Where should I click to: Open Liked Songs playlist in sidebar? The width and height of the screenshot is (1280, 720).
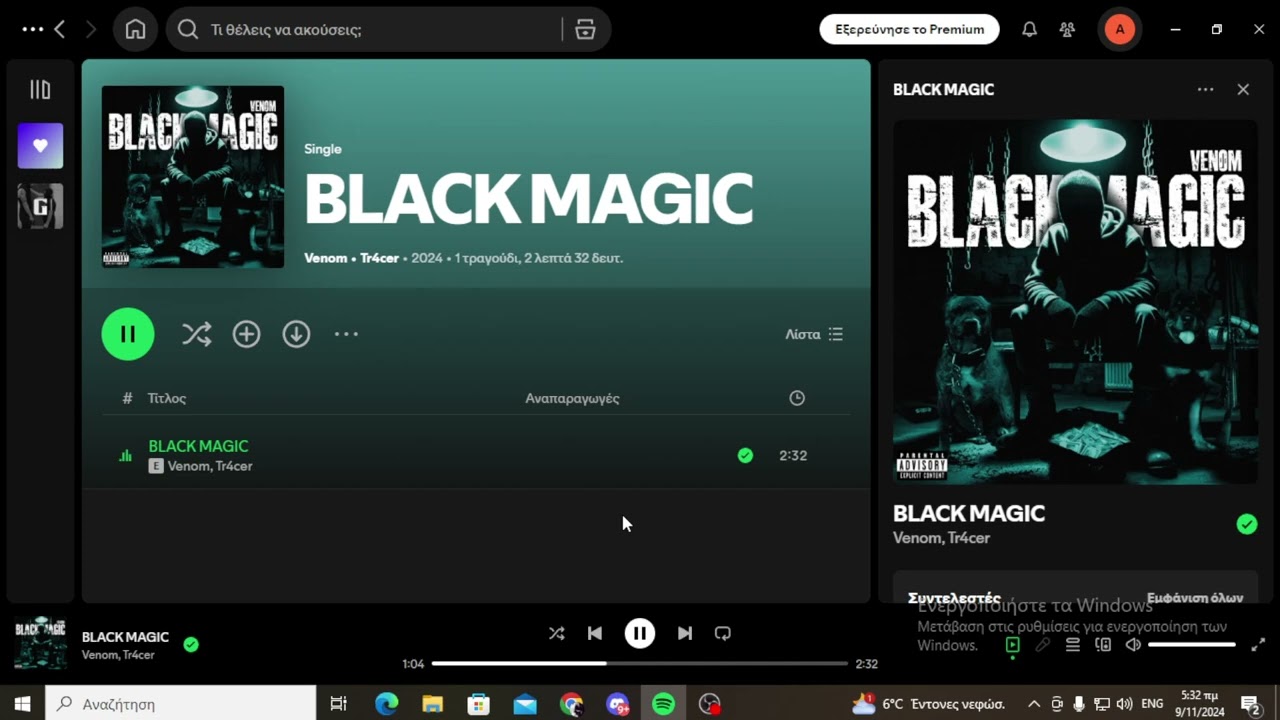[x=40, y=146]
